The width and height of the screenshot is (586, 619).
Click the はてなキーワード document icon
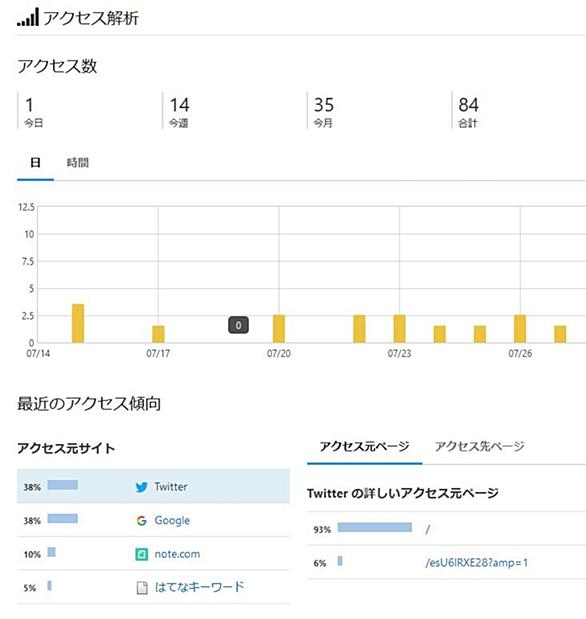tap(142, 588)
